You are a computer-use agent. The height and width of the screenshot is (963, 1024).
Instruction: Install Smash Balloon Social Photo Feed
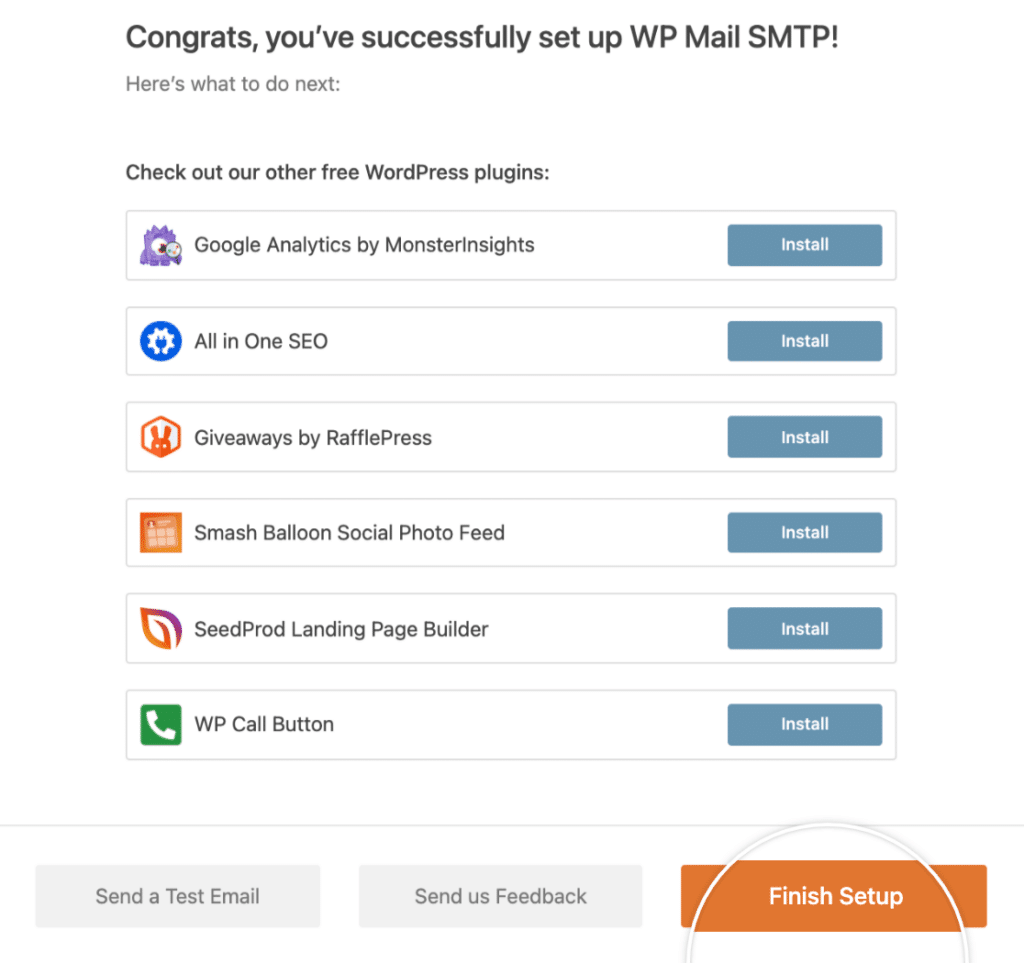click(x=804, y=533)
